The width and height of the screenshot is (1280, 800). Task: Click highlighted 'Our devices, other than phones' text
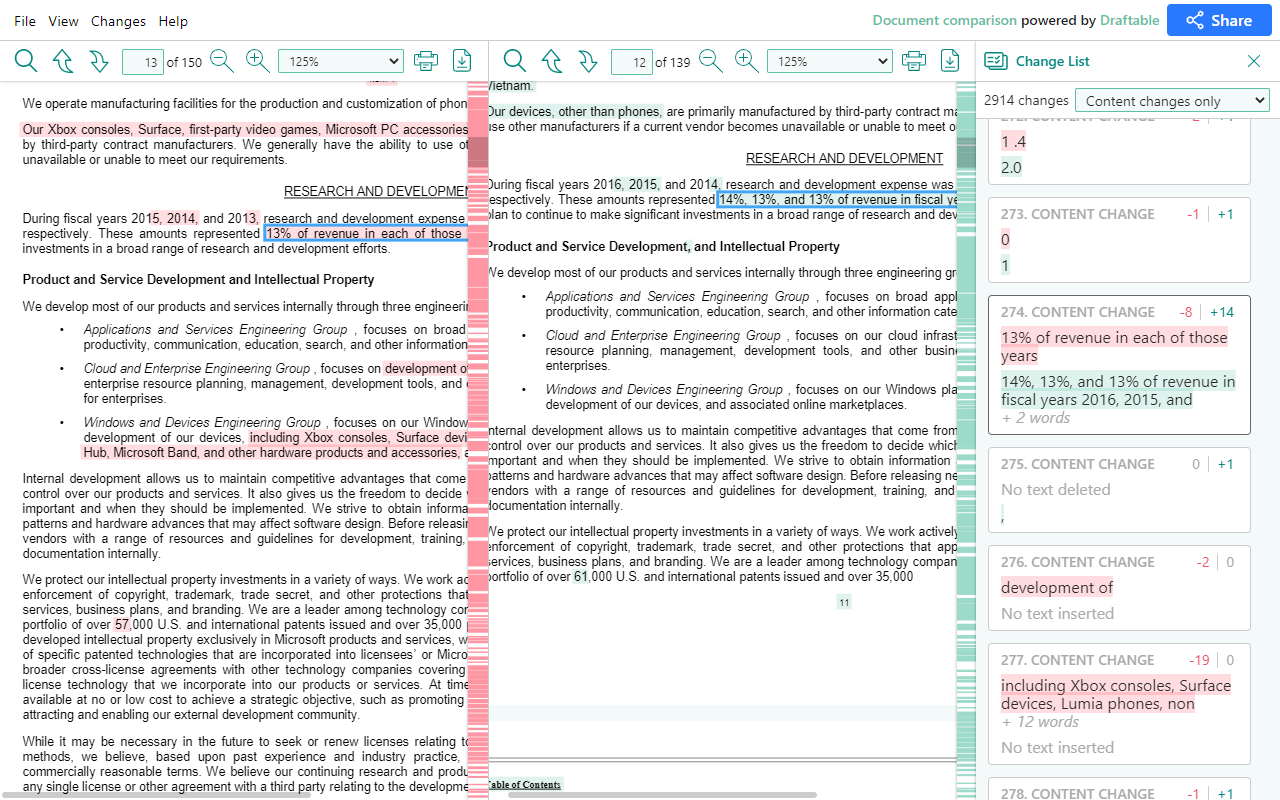(x=574, y=112)
